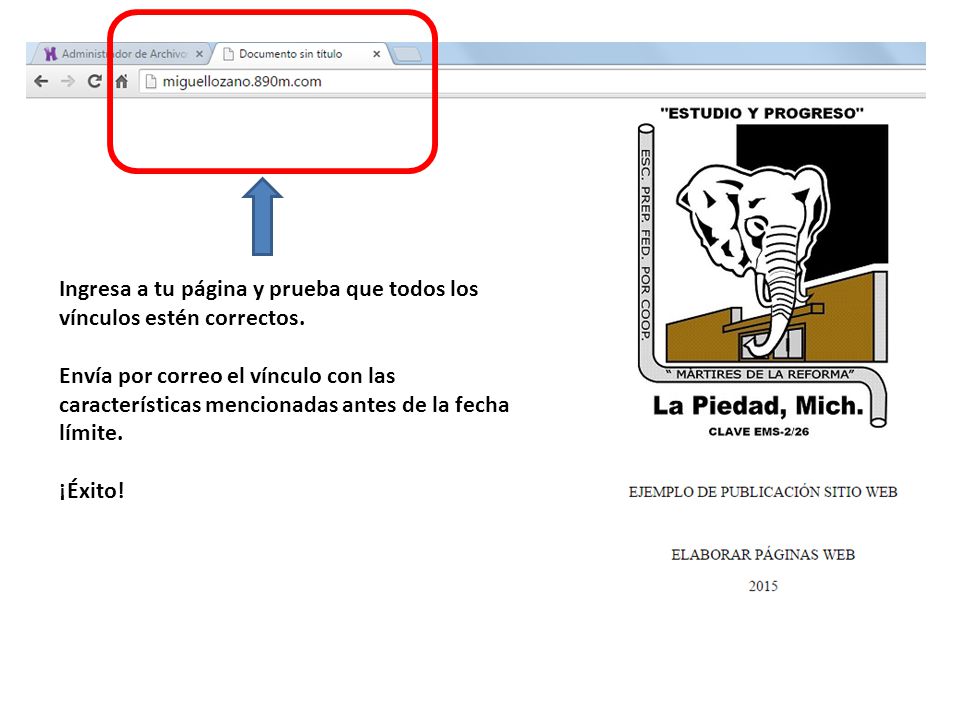Click the "CLAVE EMS-2/26" text
The width and height of the screenshot is (960, 720).
(x=759, y=432)
